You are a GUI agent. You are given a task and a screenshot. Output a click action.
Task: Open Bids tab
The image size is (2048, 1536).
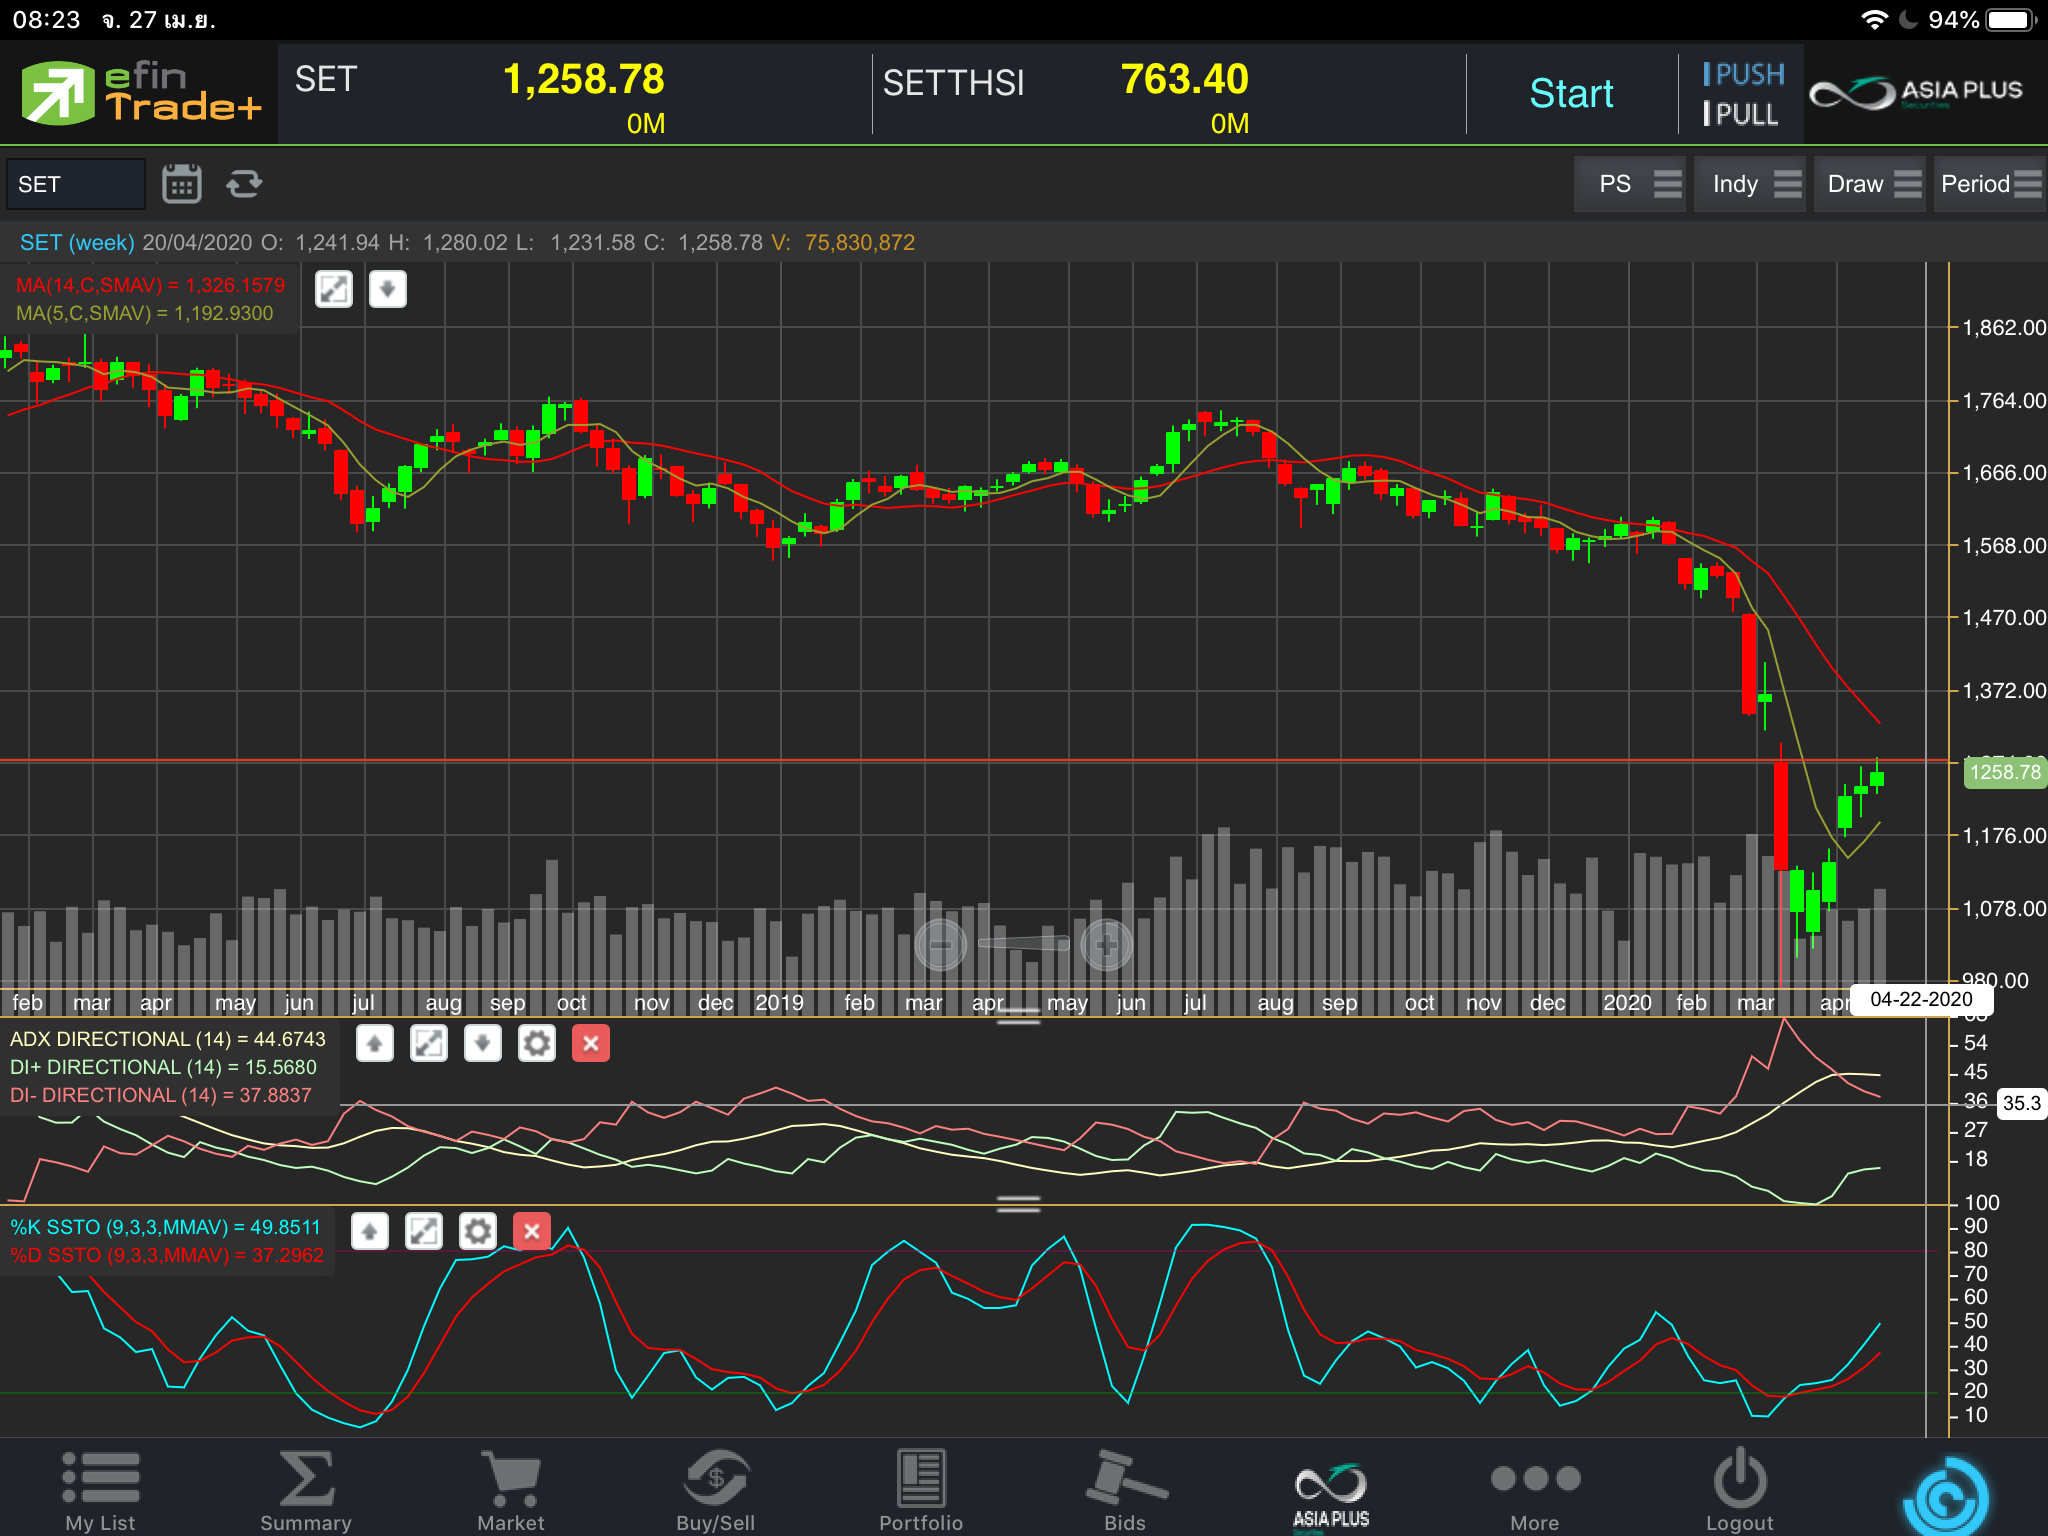click(1126, 1490)
